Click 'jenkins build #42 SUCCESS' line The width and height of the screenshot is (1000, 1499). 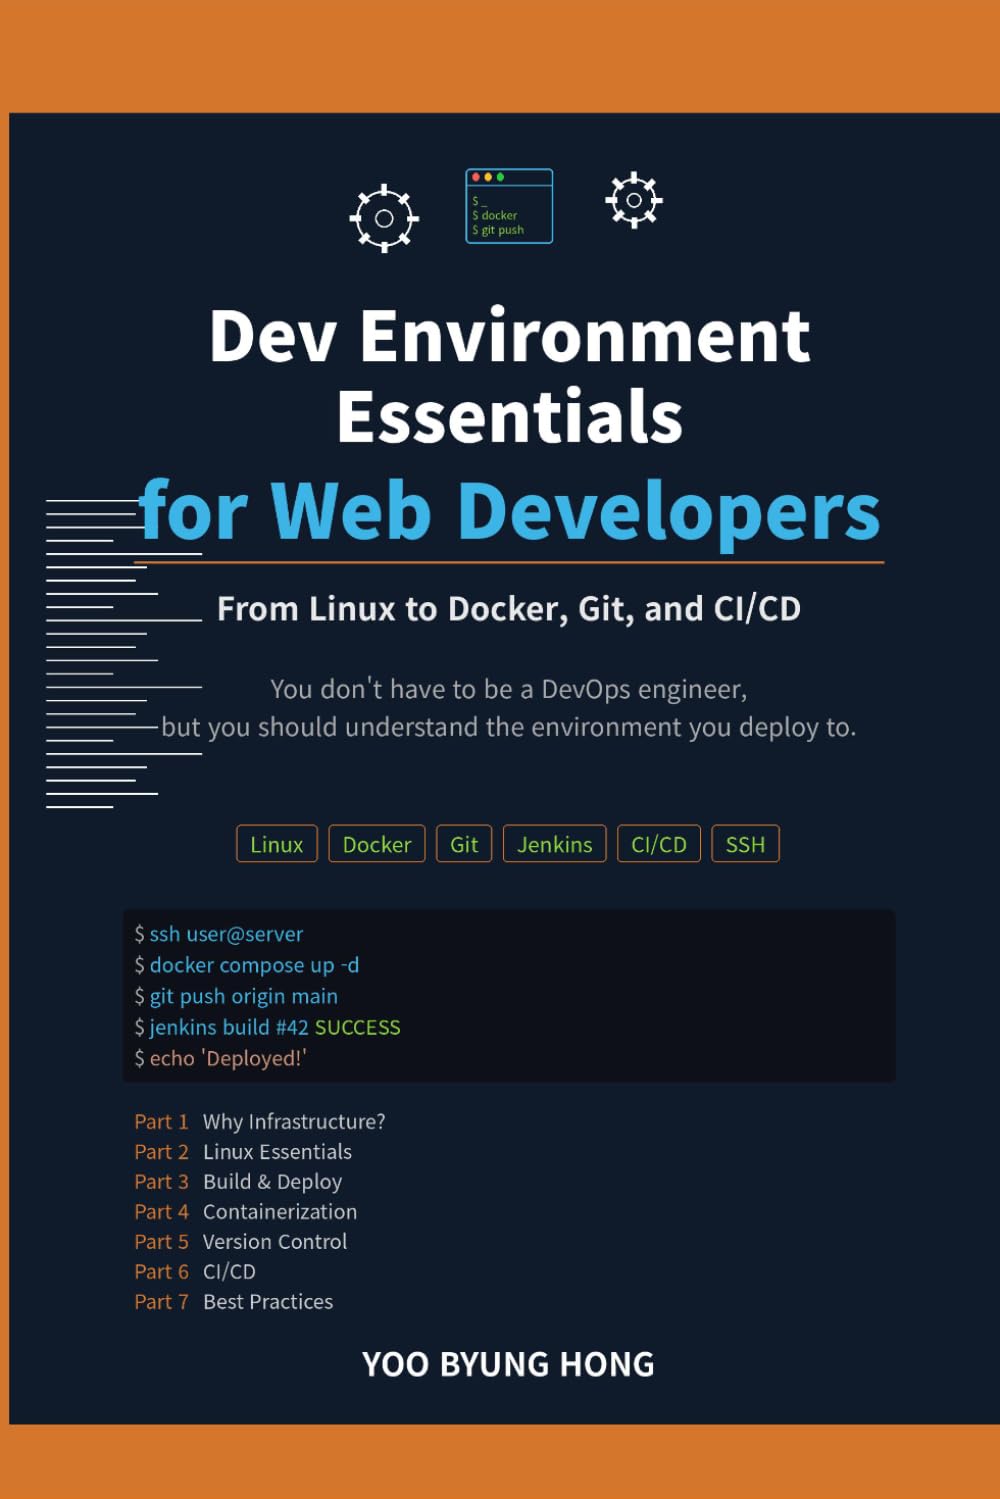pyautogui.click(x=267, y=1027)
